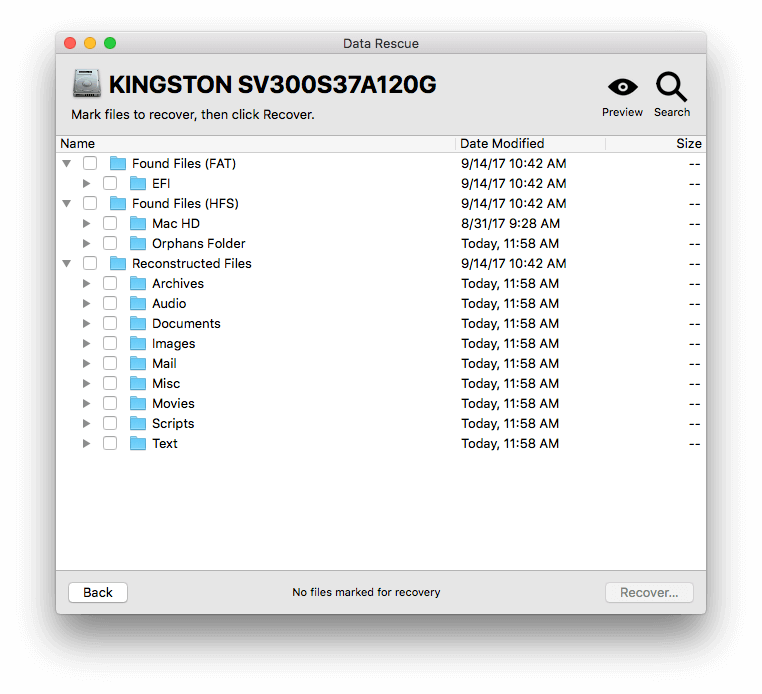Expand the Mac HD folder
Image resolution: width=762 pixels, height=694 pixels.
[87, 223]
